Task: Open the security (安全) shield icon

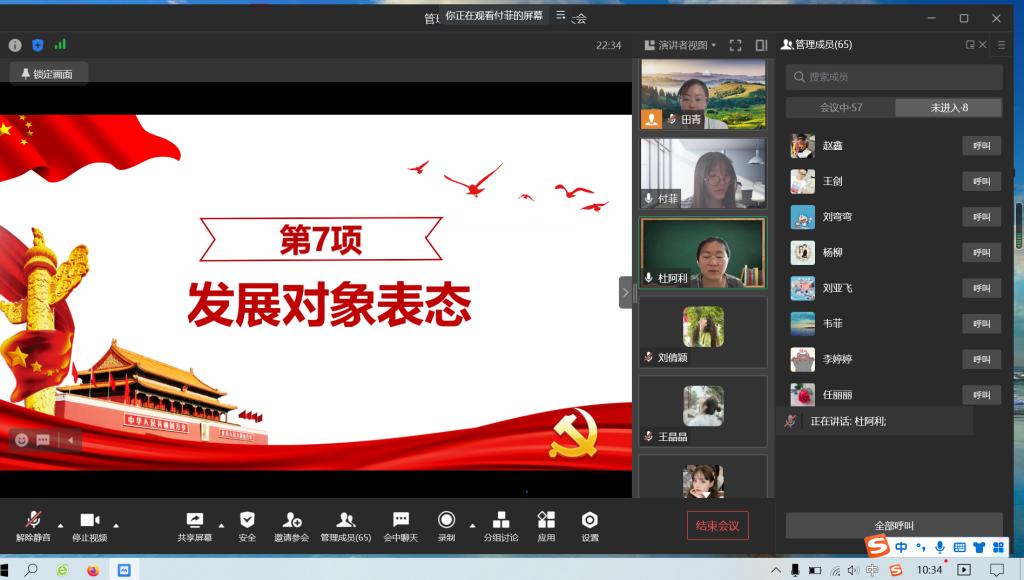Action: point(247,525)
